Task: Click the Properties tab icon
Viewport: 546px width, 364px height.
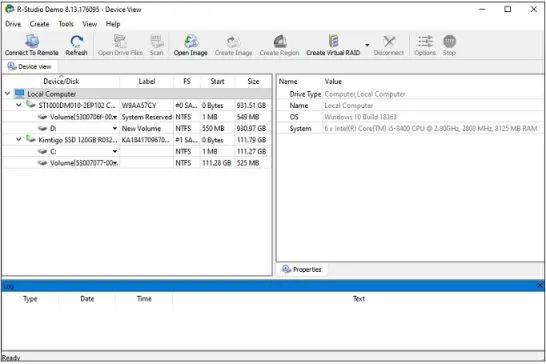Action: pos(287,269)
